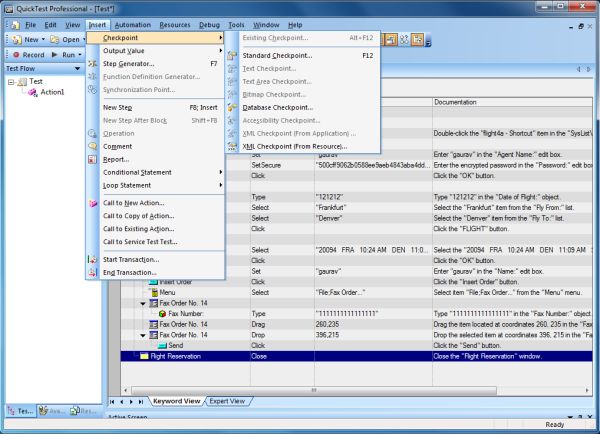This screenshot has width=600, height=434.
Task: Click the Record toolbar button
Action: pos(28,55)
